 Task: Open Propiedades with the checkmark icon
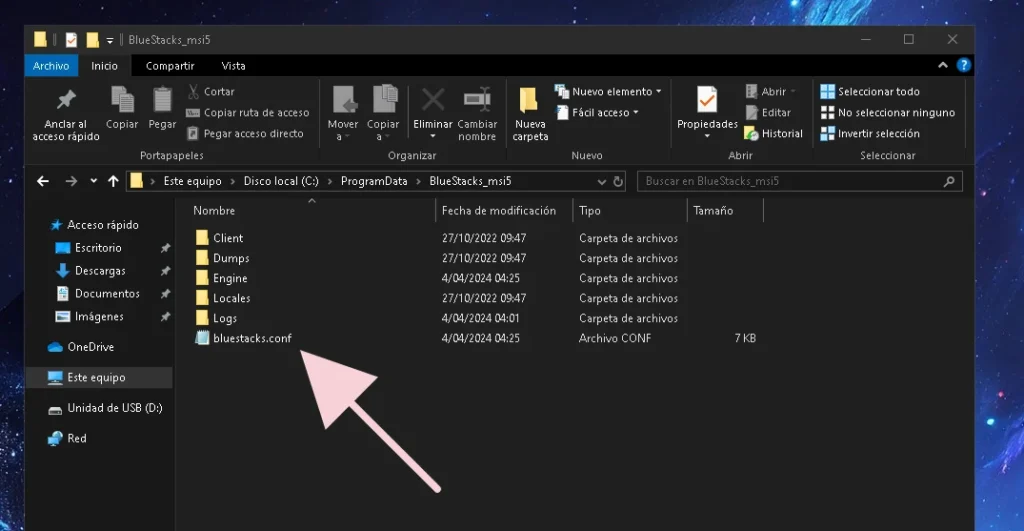coord(707,100)
